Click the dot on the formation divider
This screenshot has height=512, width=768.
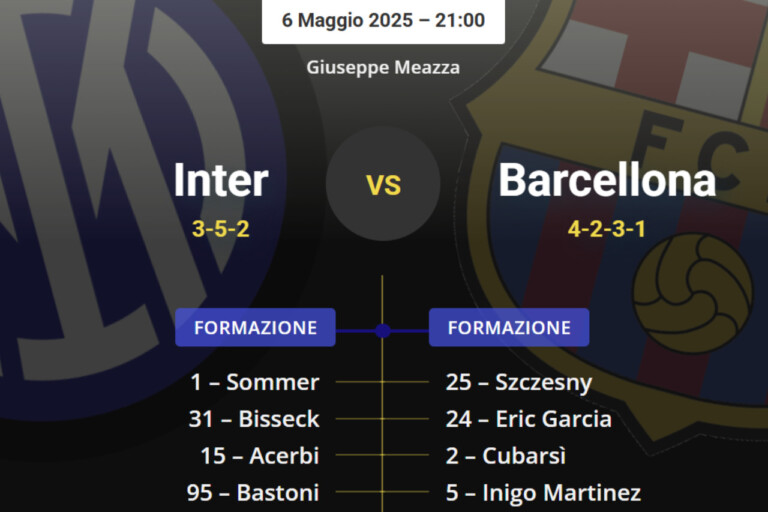(383, 330)
